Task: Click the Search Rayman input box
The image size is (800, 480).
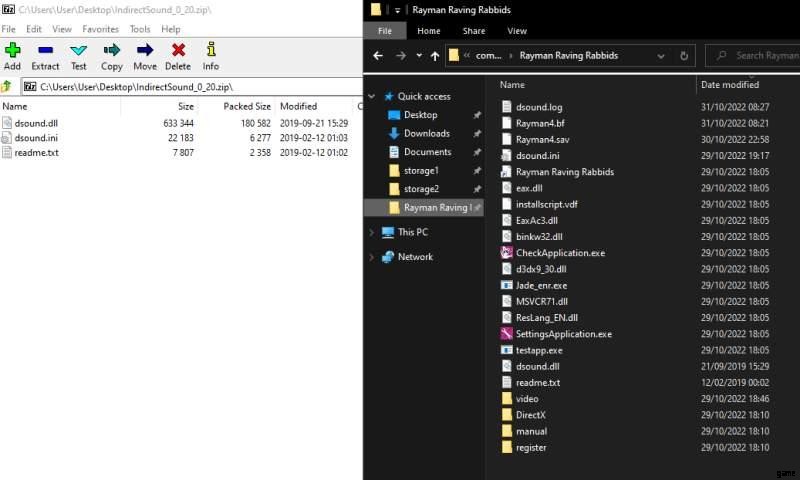Action: pyautogui.click(x=760, y=56)
